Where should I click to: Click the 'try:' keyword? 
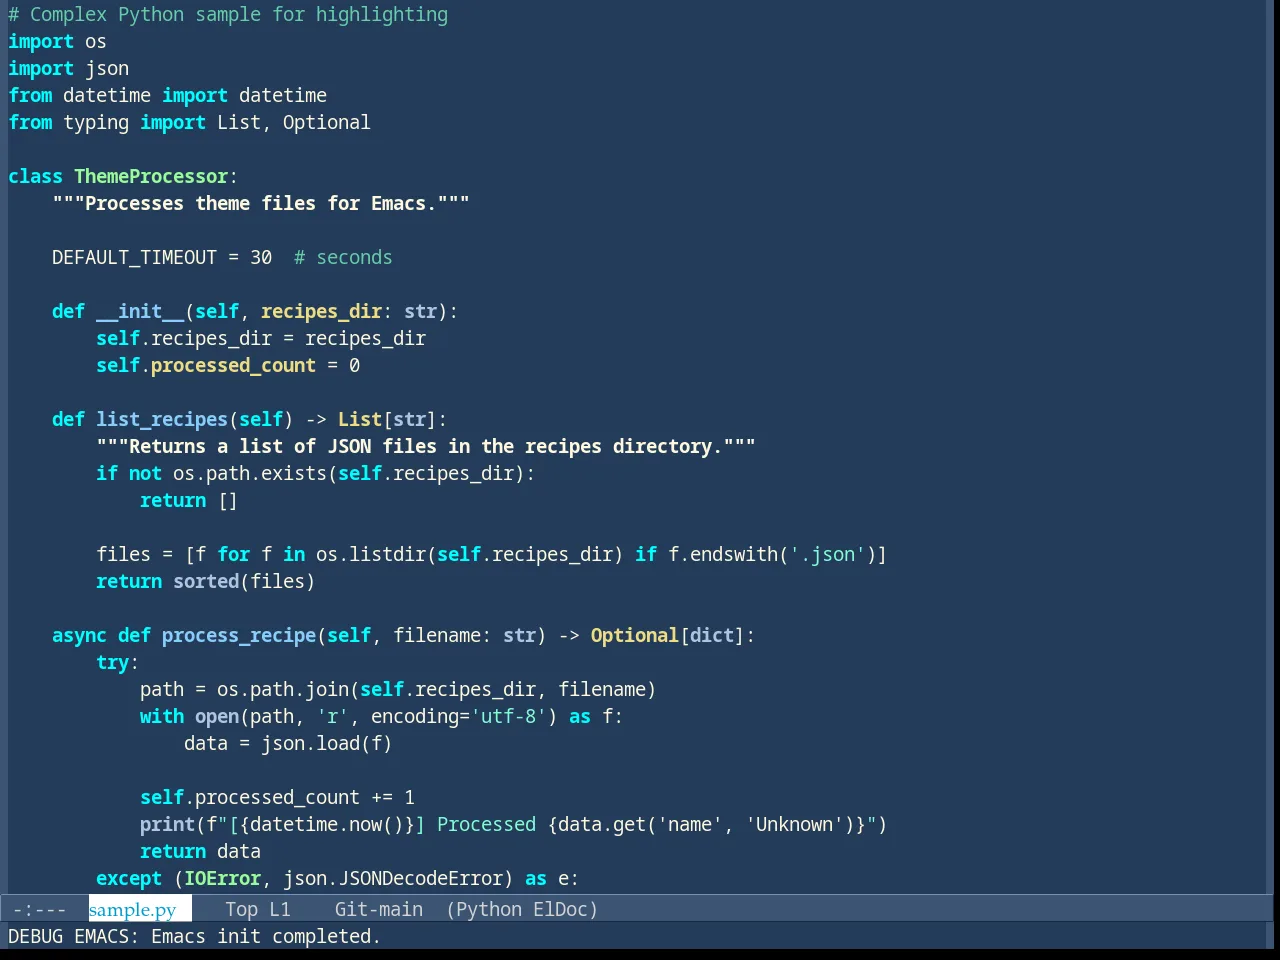pyautogui.click(x=117, y=662)
